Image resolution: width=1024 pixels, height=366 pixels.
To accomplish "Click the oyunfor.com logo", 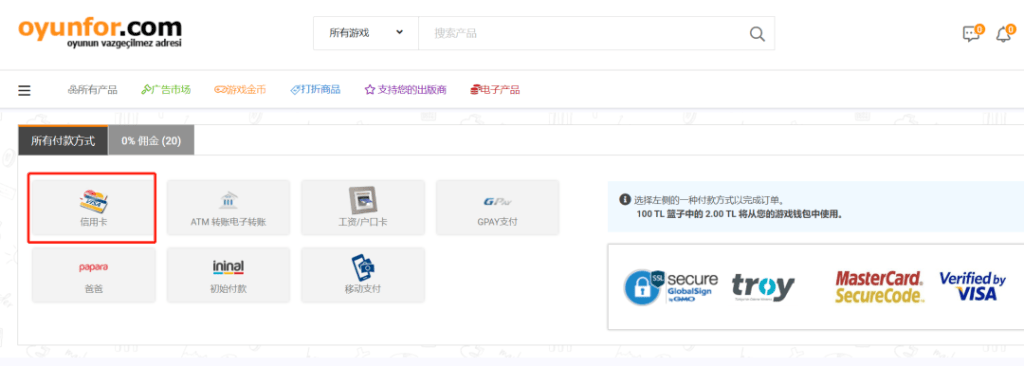I will click(x=100, y=32).
